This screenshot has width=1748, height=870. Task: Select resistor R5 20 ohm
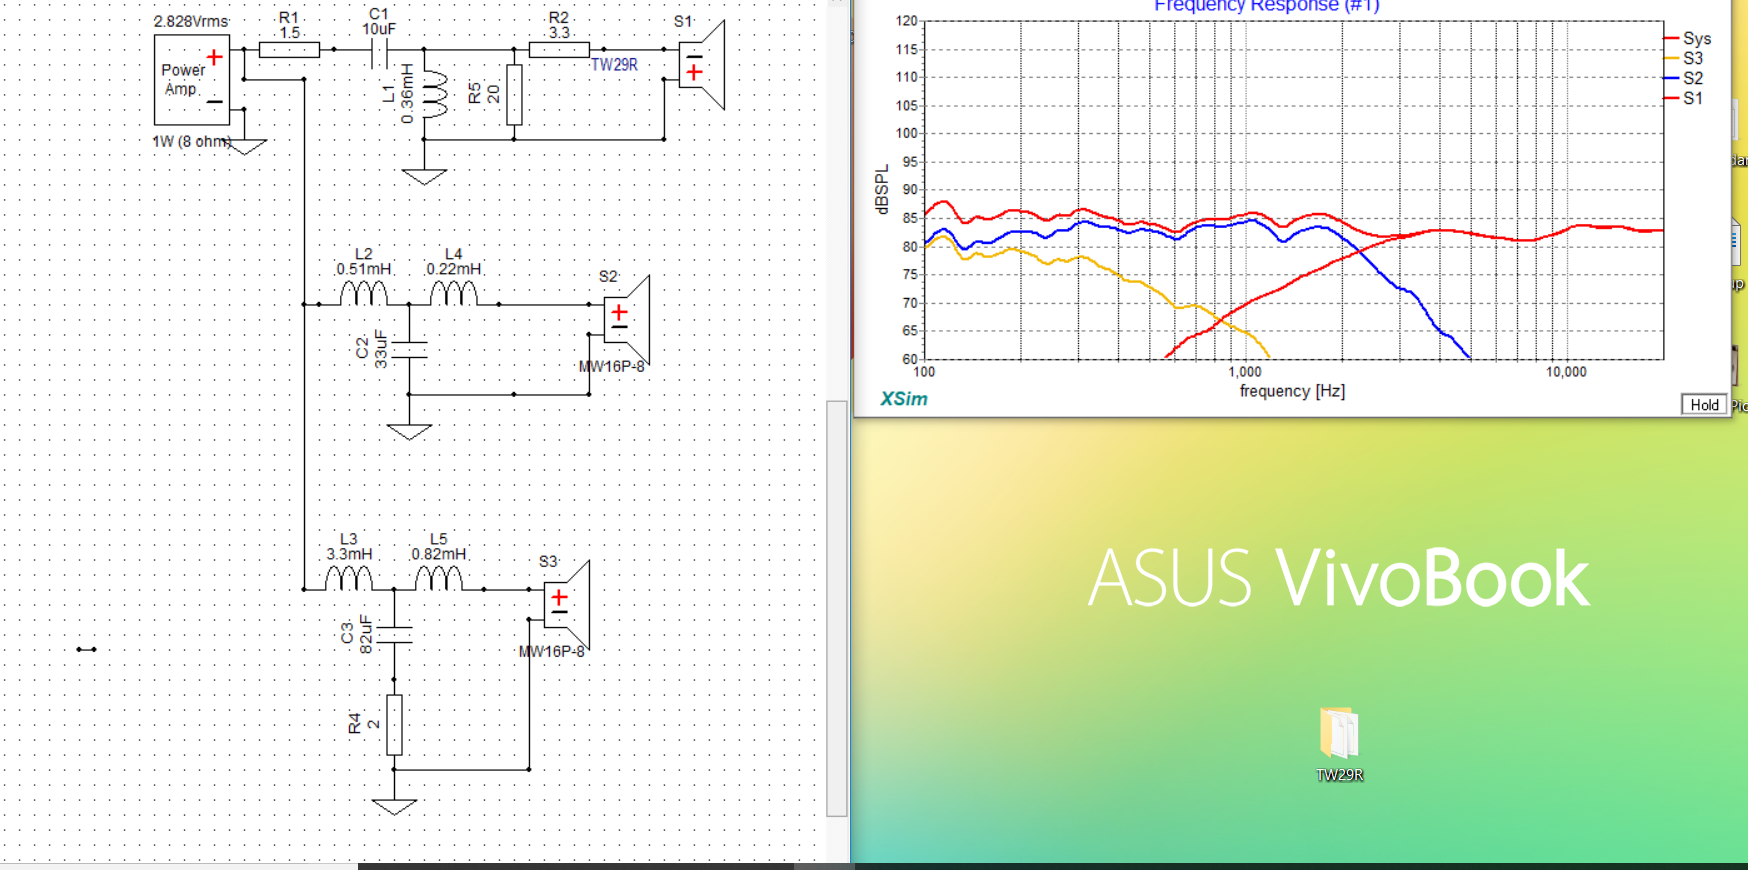point(514,95)
